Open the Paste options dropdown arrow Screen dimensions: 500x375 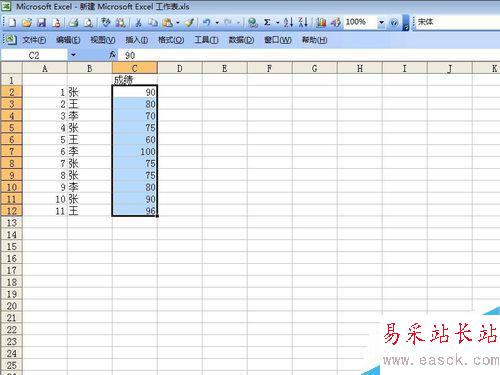pyautogui.click(x=178, y=22)
